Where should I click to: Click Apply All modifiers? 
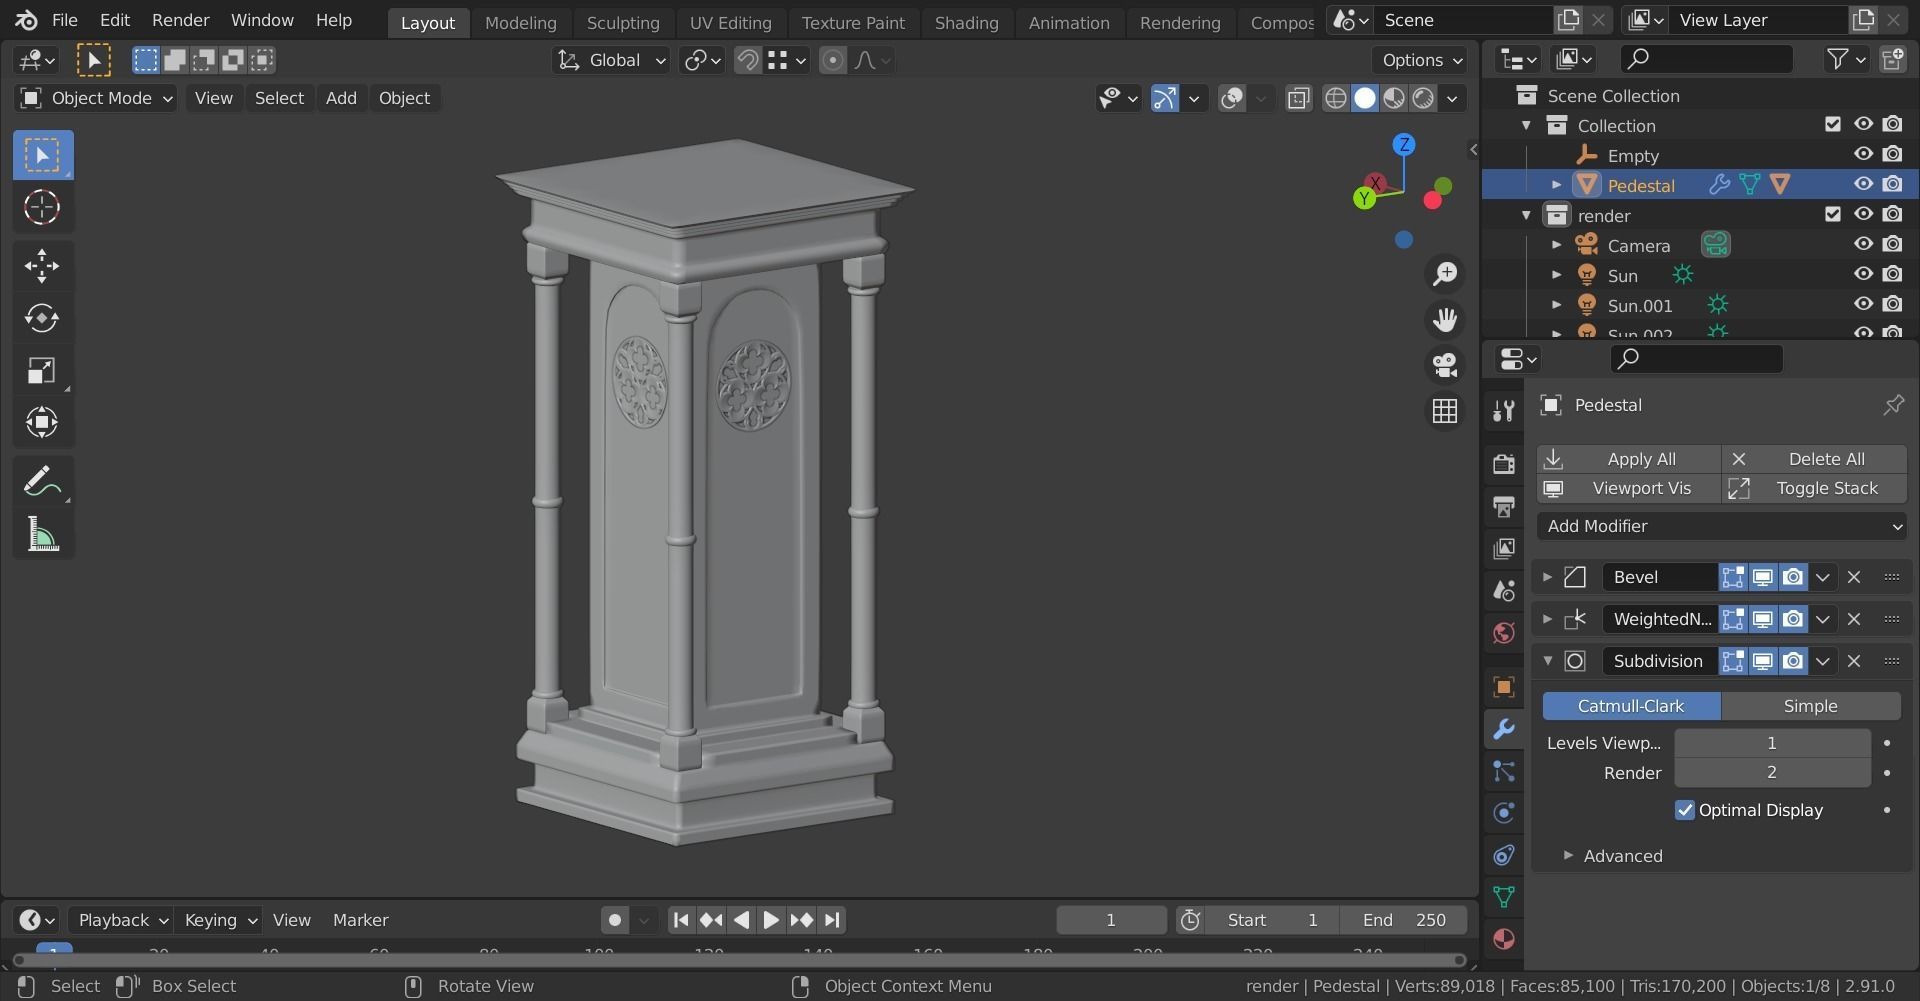[1628, 459]
